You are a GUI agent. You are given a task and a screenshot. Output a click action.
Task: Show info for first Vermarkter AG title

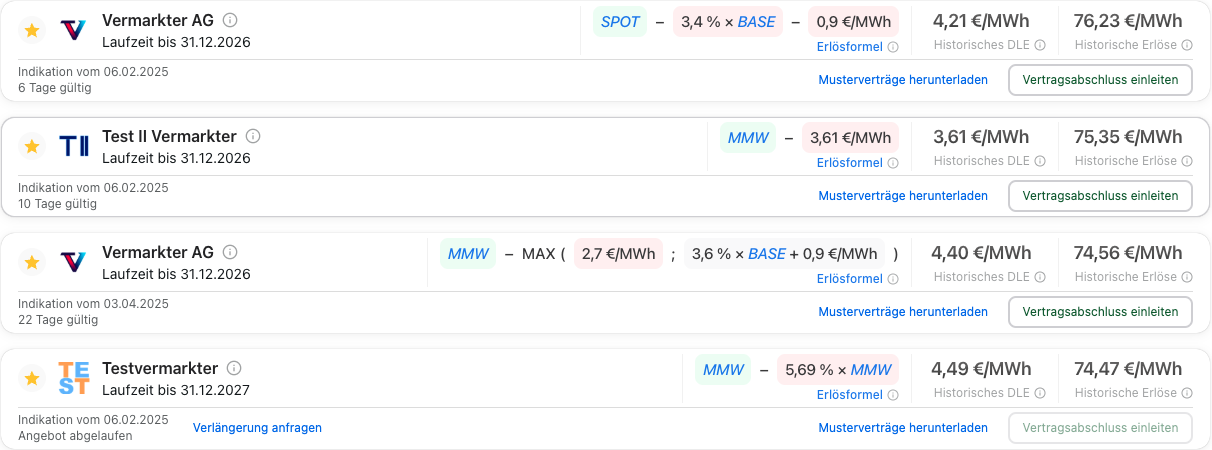tap(230, 20)
